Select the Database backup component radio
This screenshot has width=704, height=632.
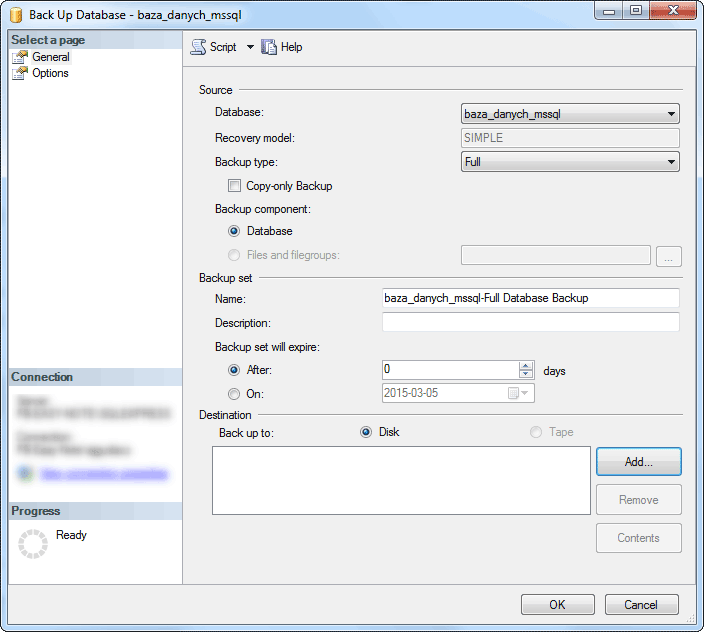(x=234, y=231)
